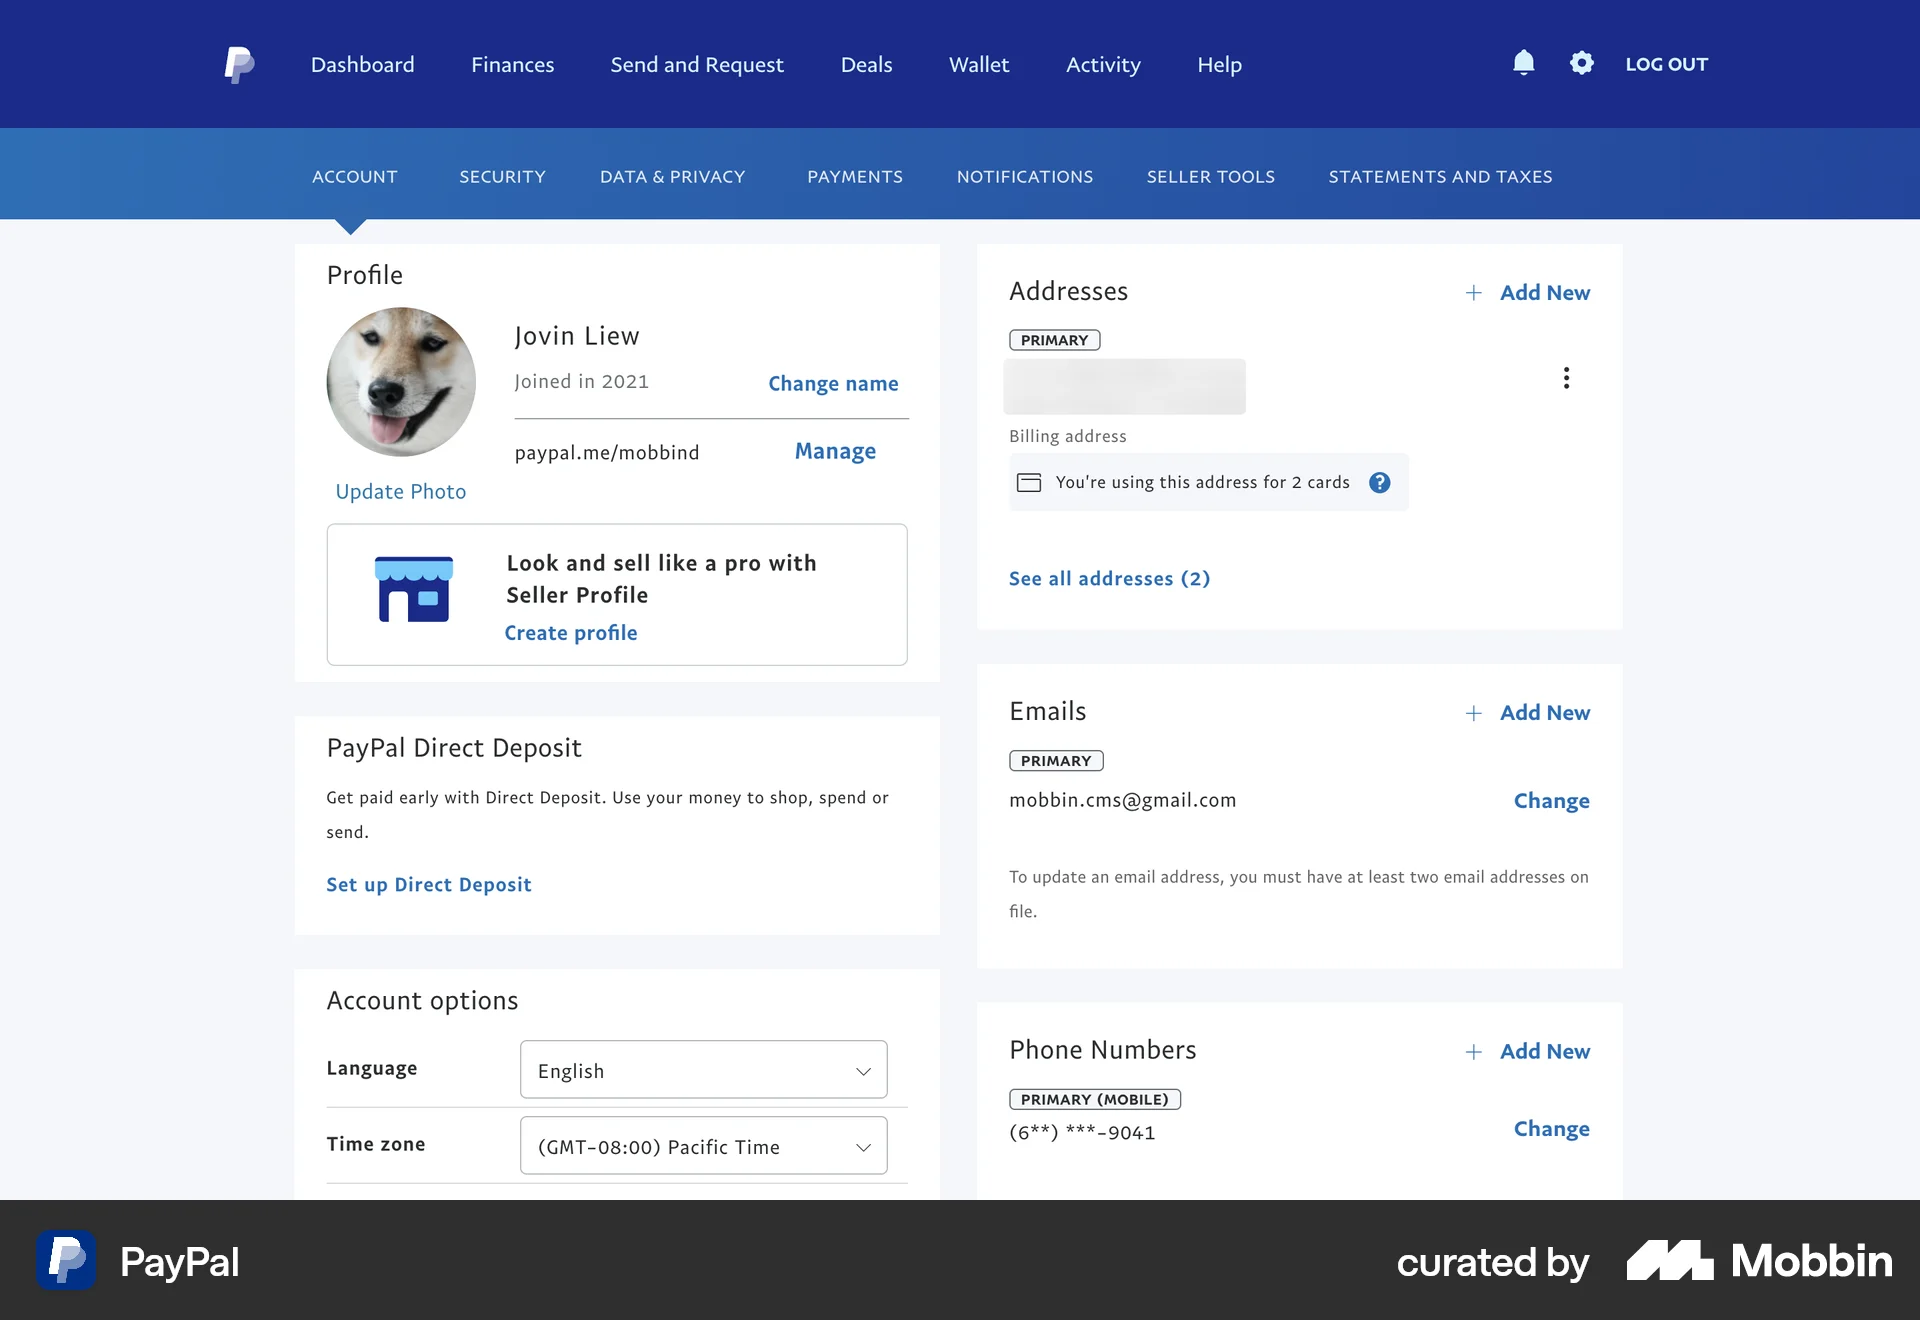Click Set up Direct Deposit
The width and height of the screenshot is (1920, 1320).
click(428, 884)
